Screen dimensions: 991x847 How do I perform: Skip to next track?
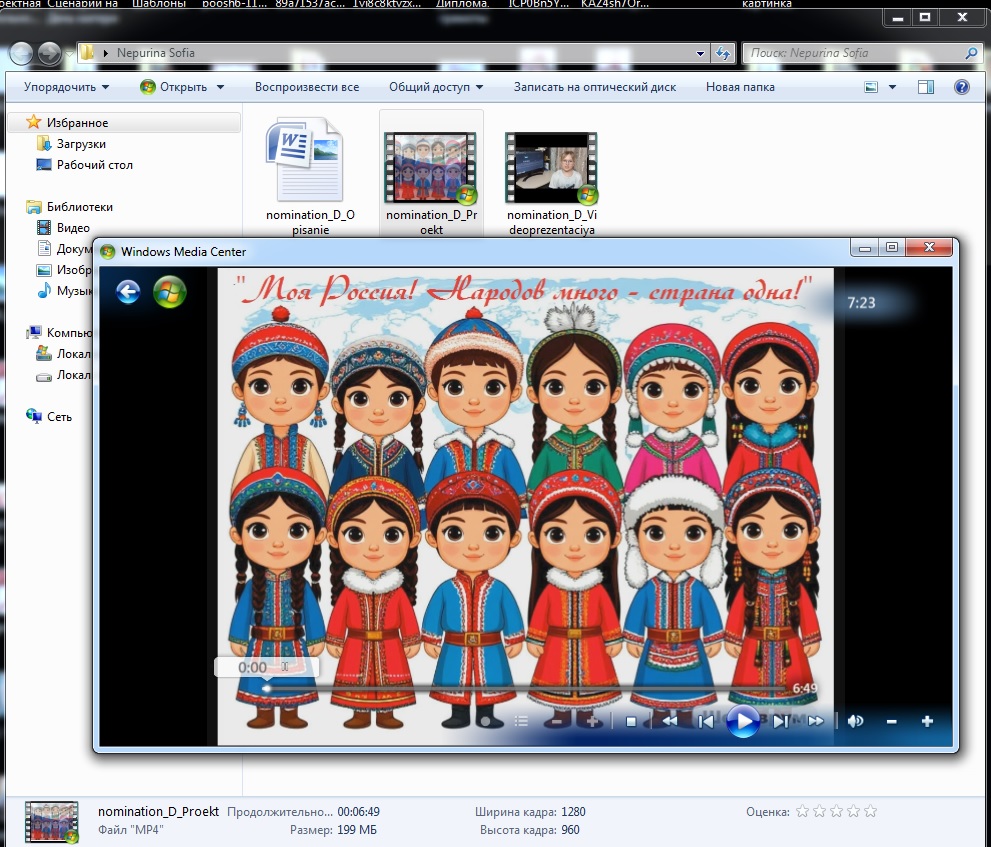[781, 721]
